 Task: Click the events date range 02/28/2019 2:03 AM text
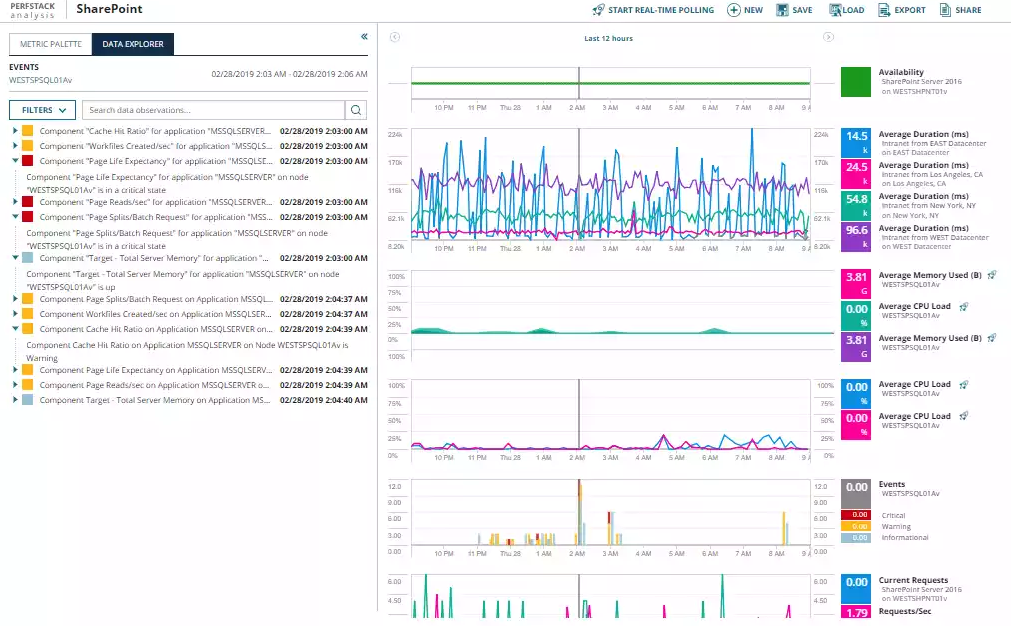pos(290,74)
